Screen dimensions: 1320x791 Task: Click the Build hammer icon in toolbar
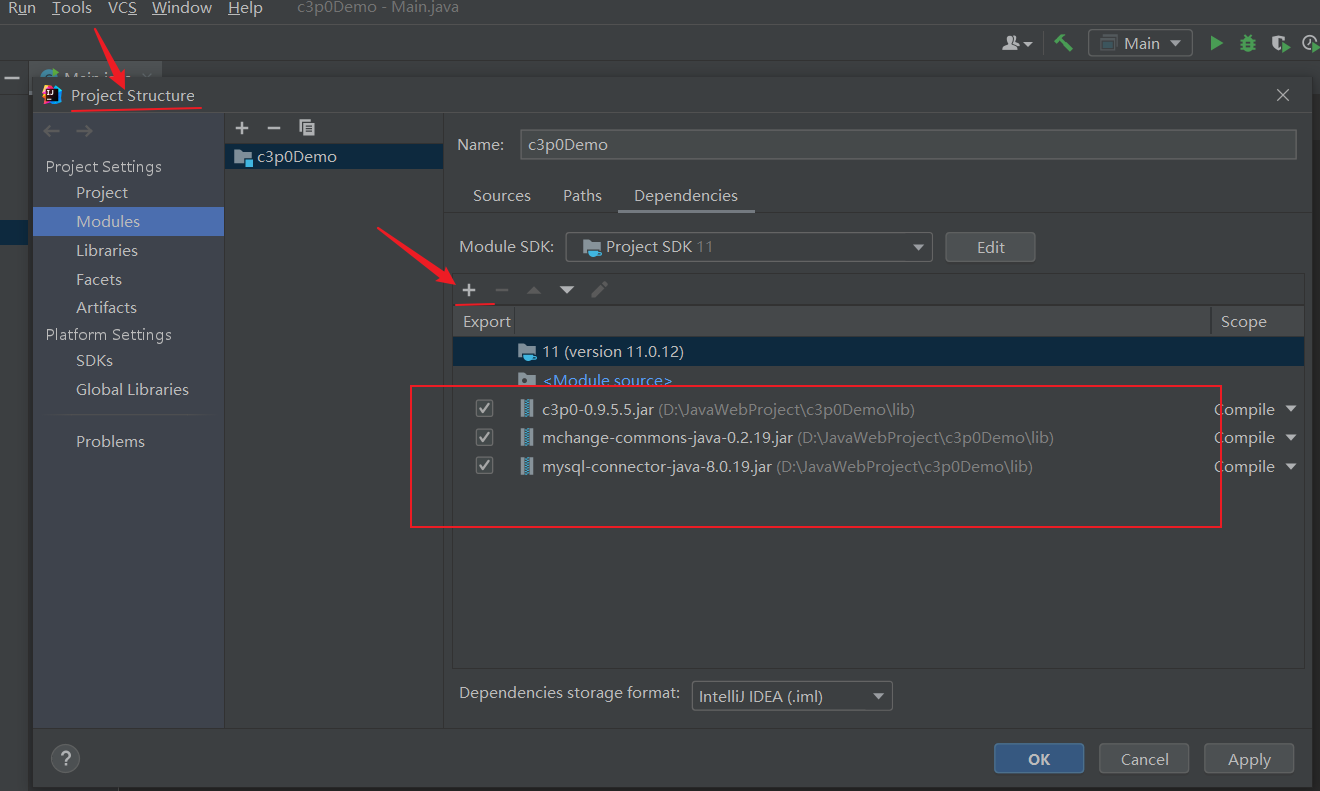point(1063,43)
